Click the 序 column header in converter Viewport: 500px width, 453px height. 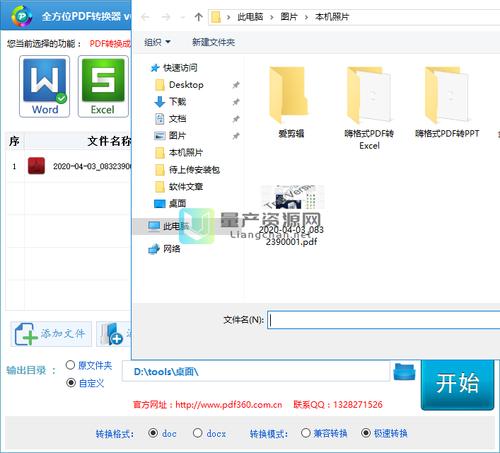pos(14,141)
